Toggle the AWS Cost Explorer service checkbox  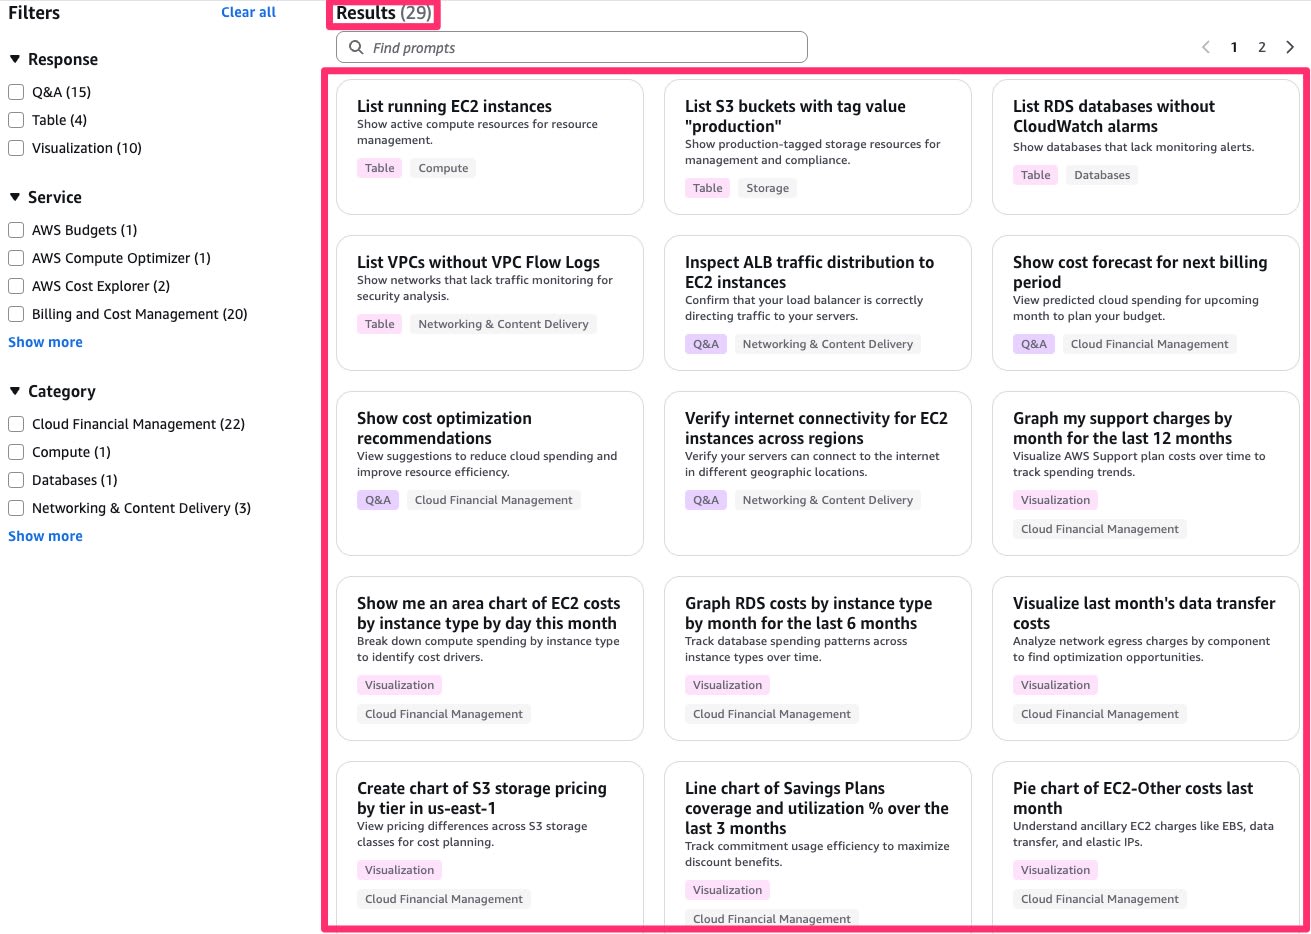click(16, 286)
